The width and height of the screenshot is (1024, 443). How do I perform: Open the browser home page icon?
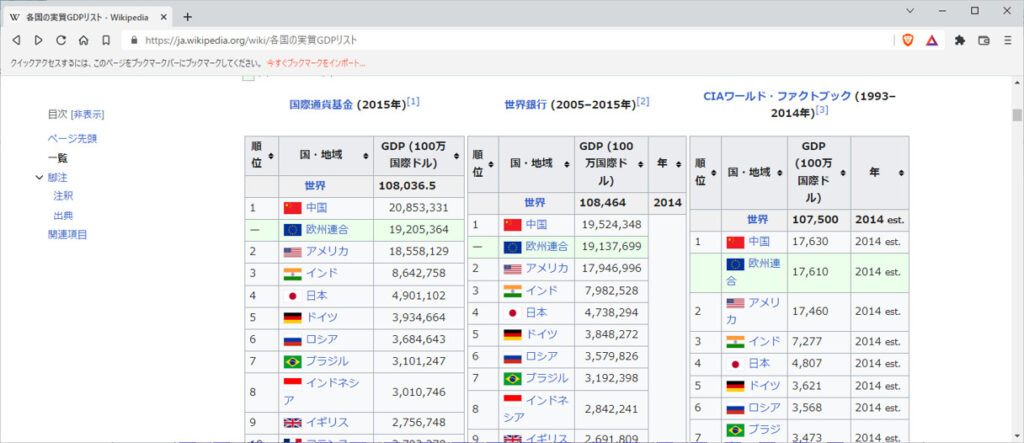click(84, 40)
